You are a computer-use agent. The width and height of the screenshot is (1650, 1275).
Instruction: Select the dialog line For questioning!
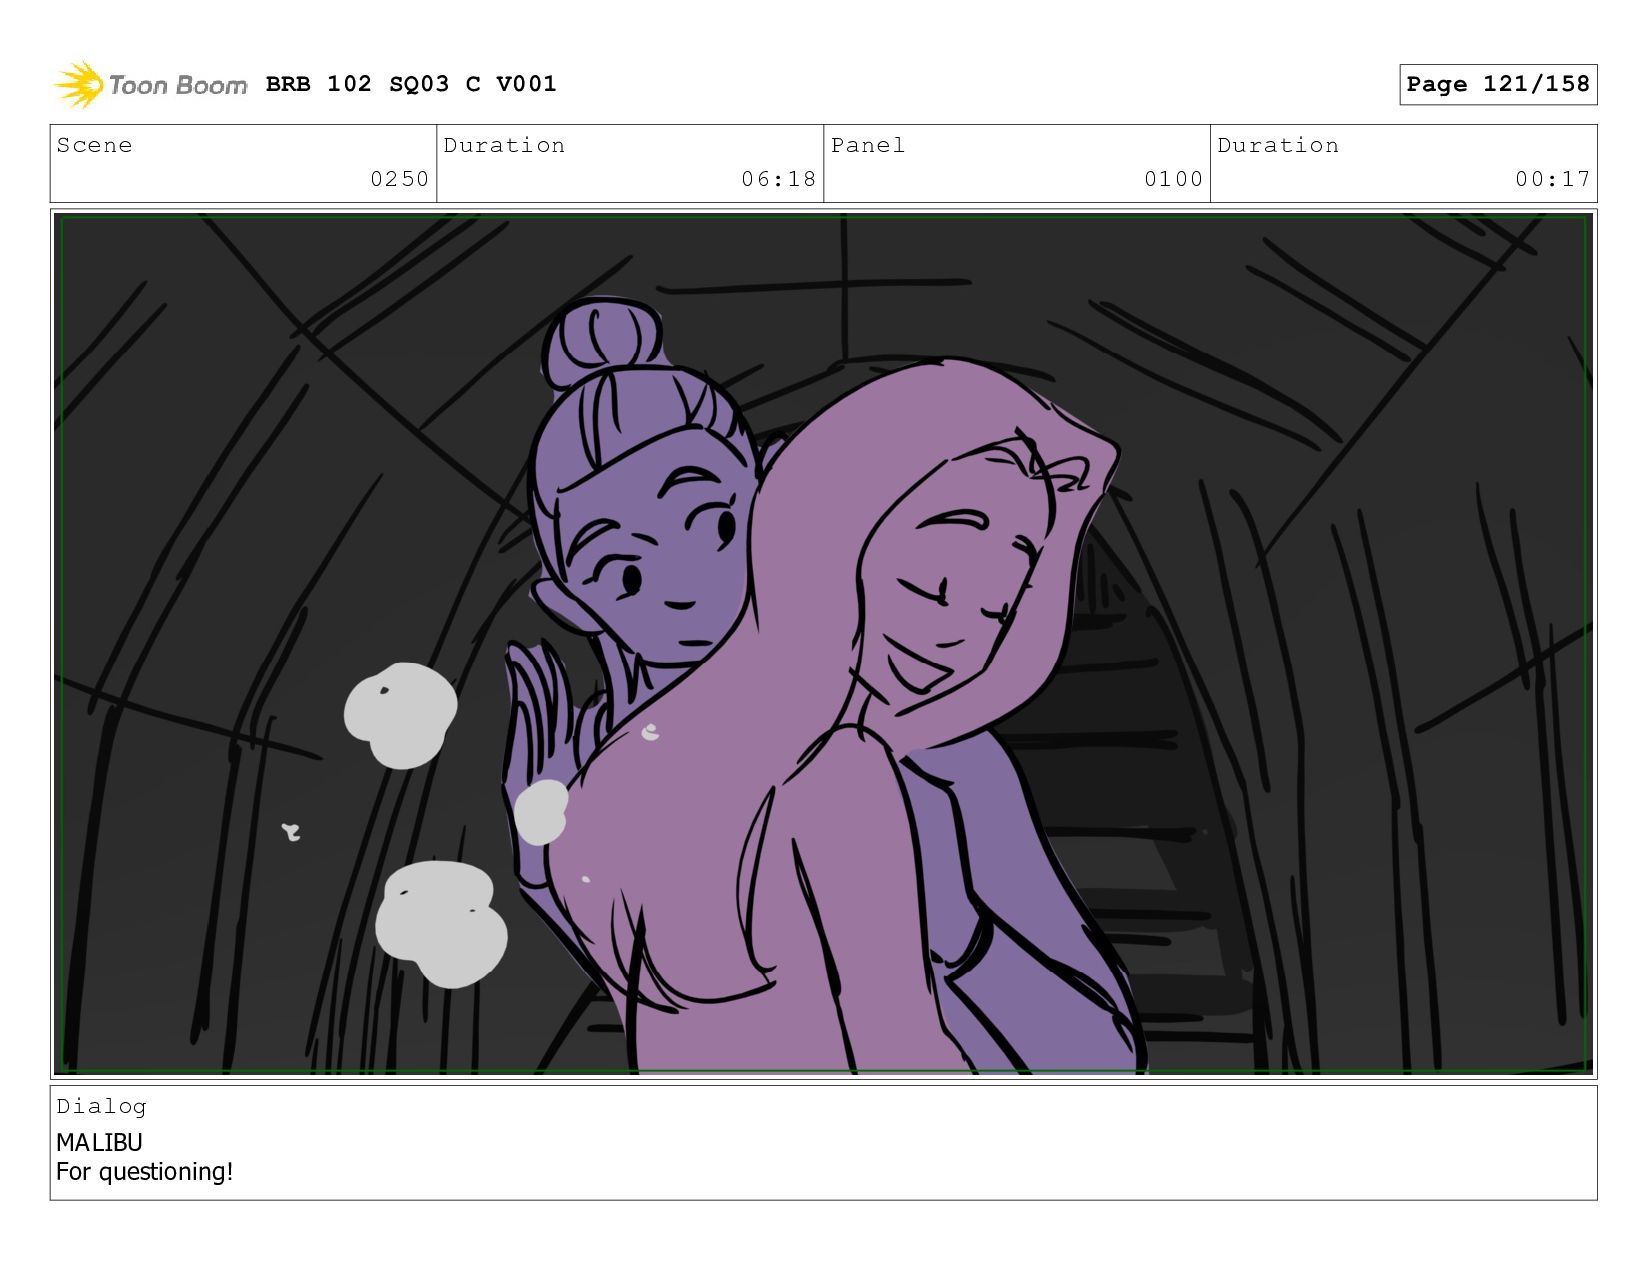click(145, 1171)
